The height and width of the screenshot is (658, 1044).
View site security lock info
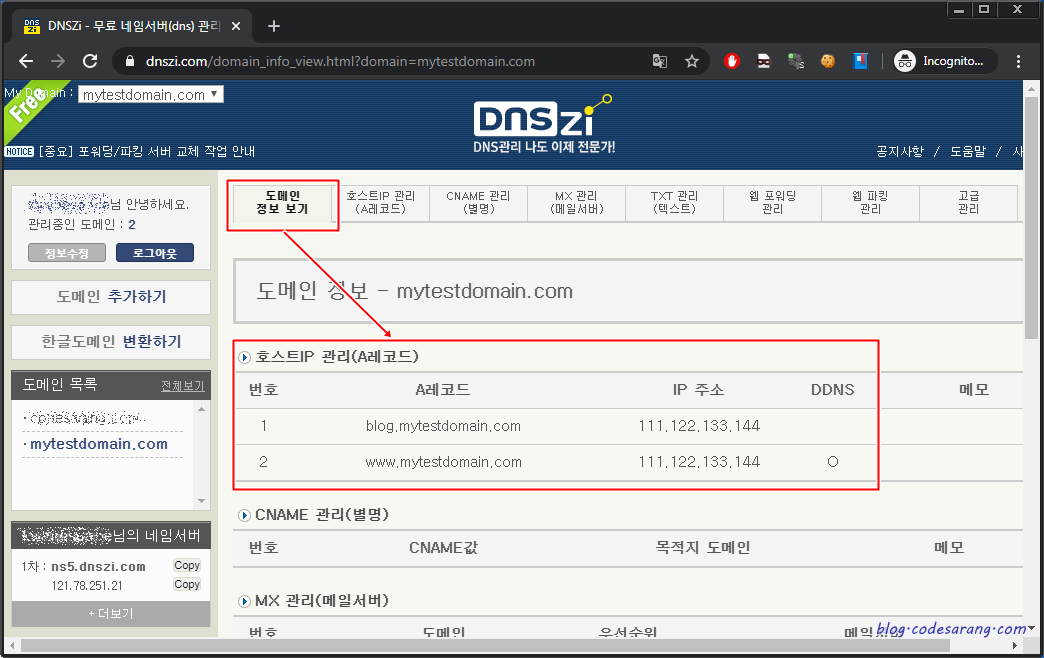(x=130, y=61)
